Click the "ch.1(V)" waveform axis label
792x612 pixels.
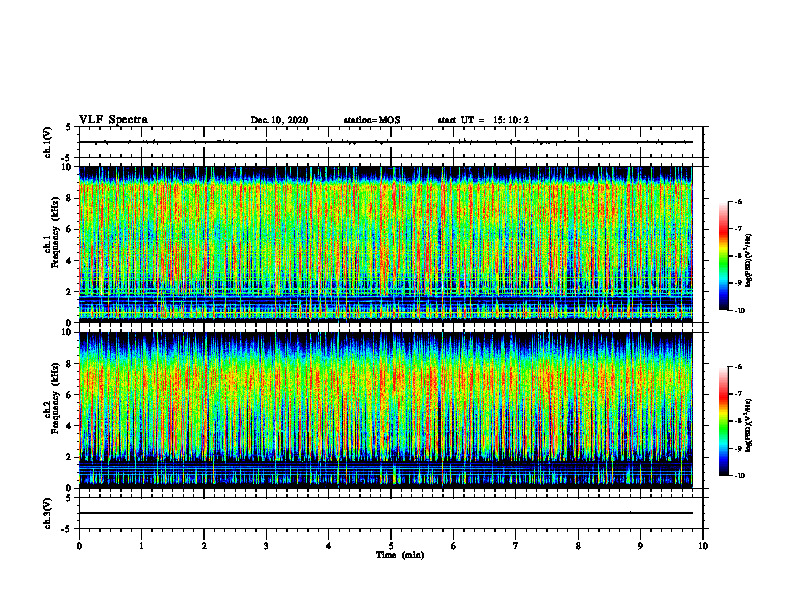(x=47, y=142)
